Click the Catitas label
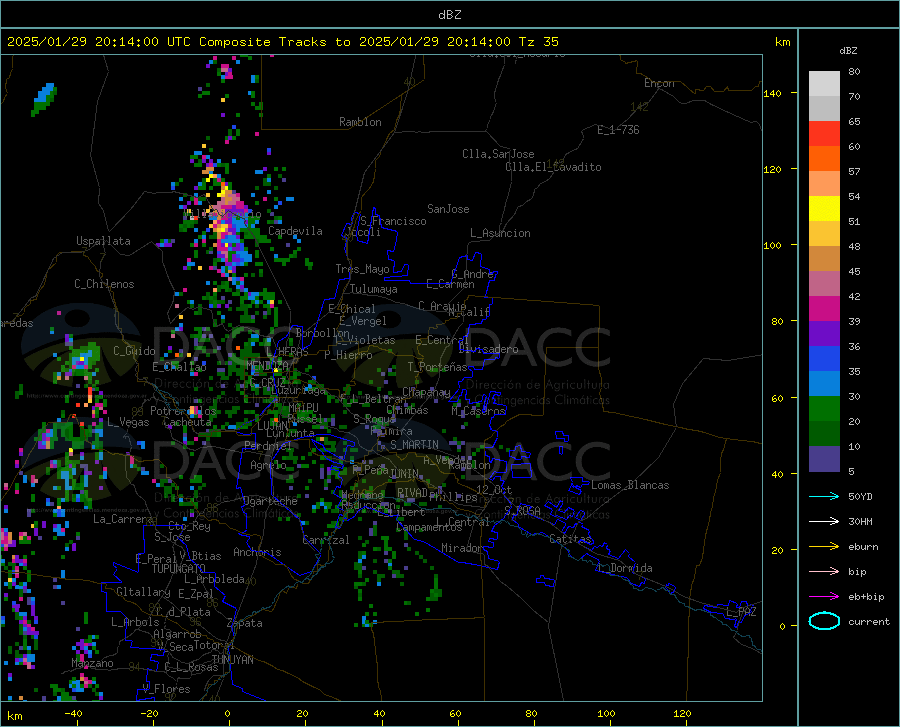 click(x=570, y=539)
